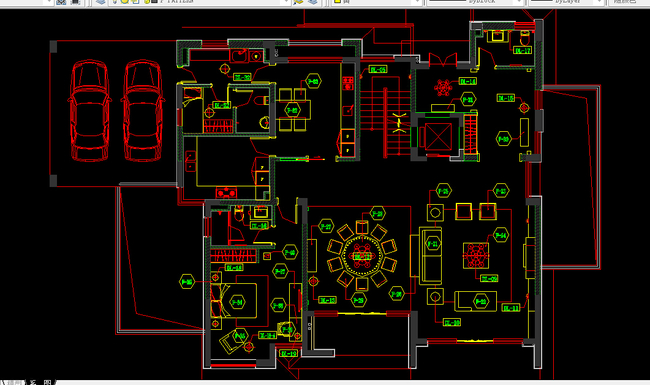This screenshot has height=385, width=650.
Task: Select the yellow stair direction arrow symbol
Action: [400, 123]
